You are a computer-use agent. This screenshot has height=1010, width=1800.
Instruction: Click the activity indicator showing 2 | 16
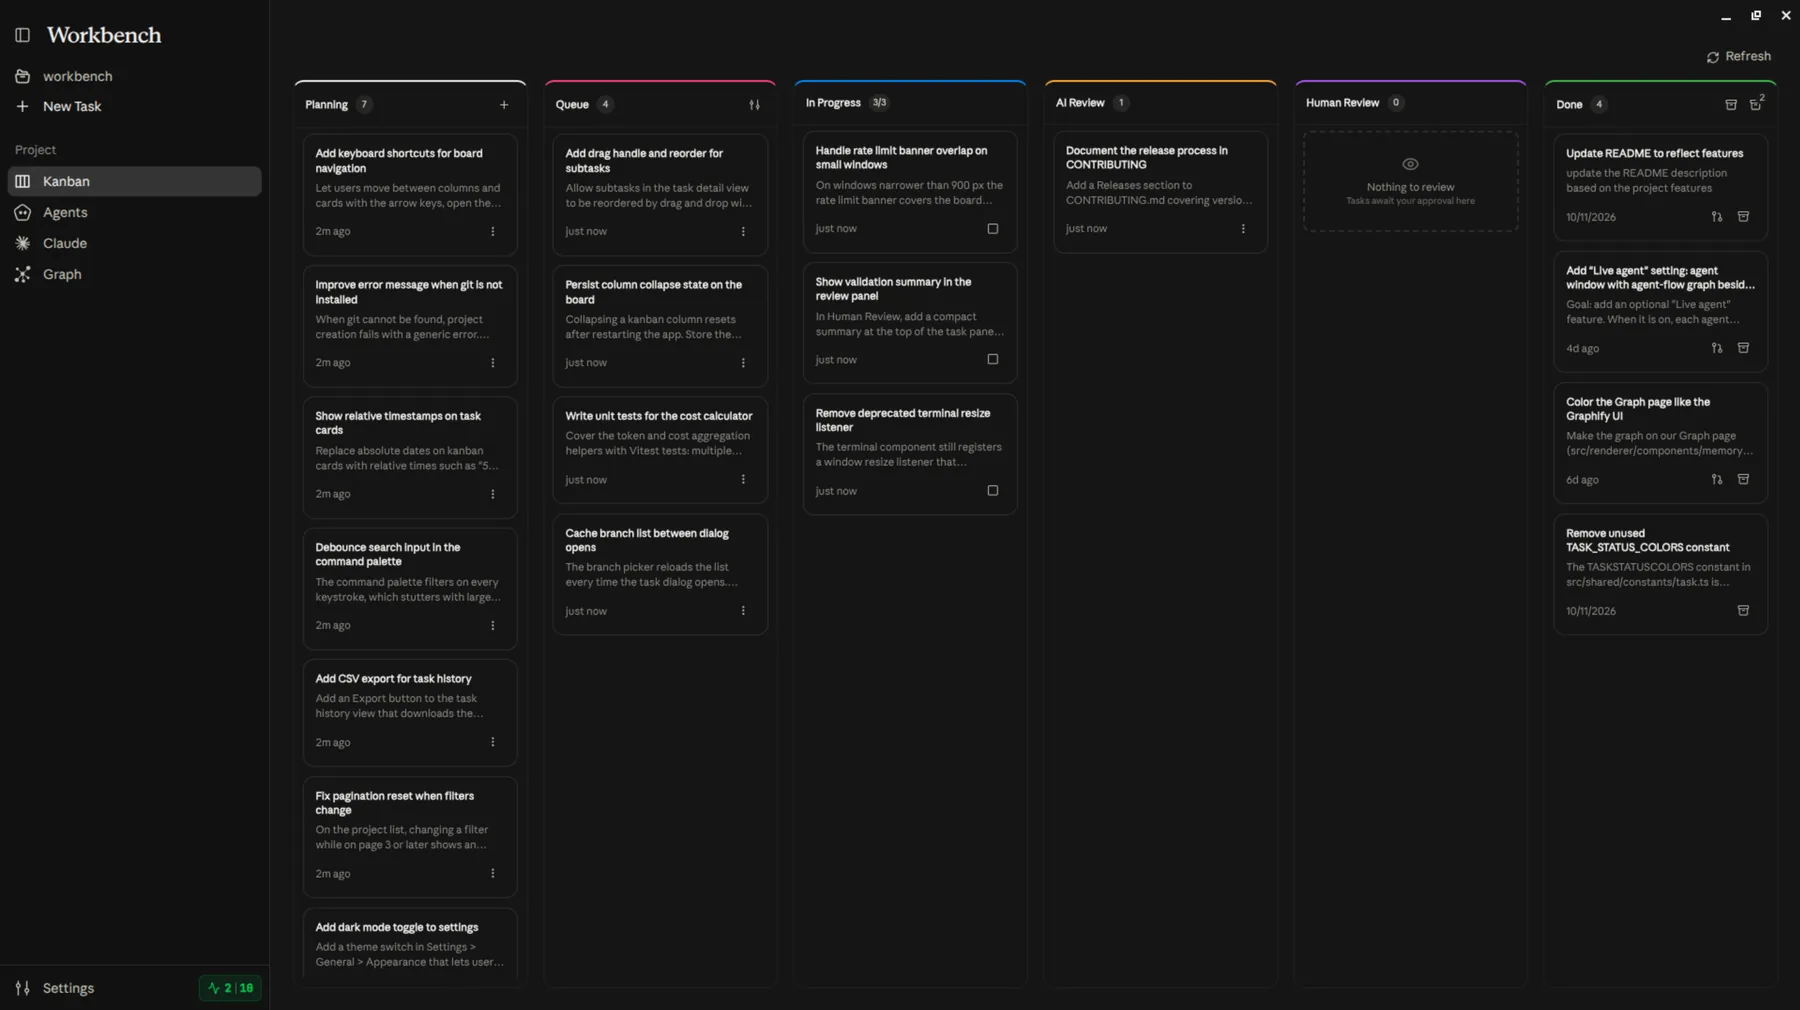(230, 988)
